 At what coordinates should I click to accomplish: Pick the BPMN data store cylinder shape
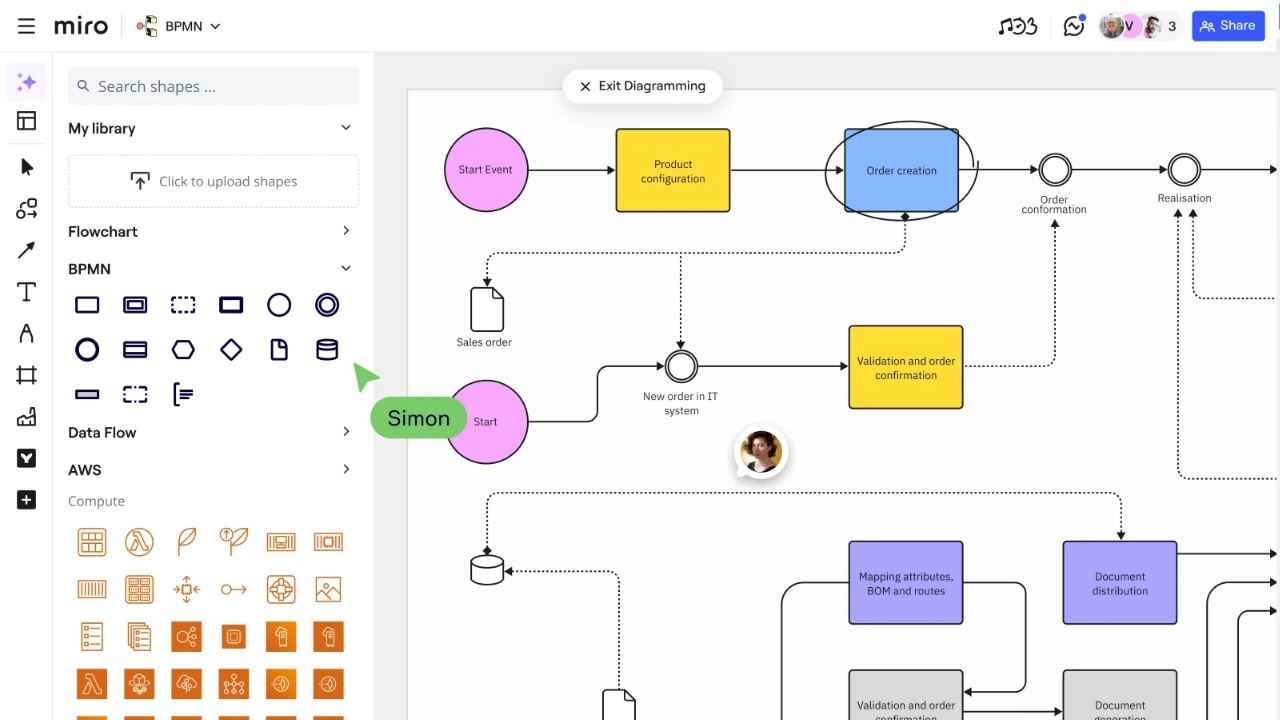(327, 350)
